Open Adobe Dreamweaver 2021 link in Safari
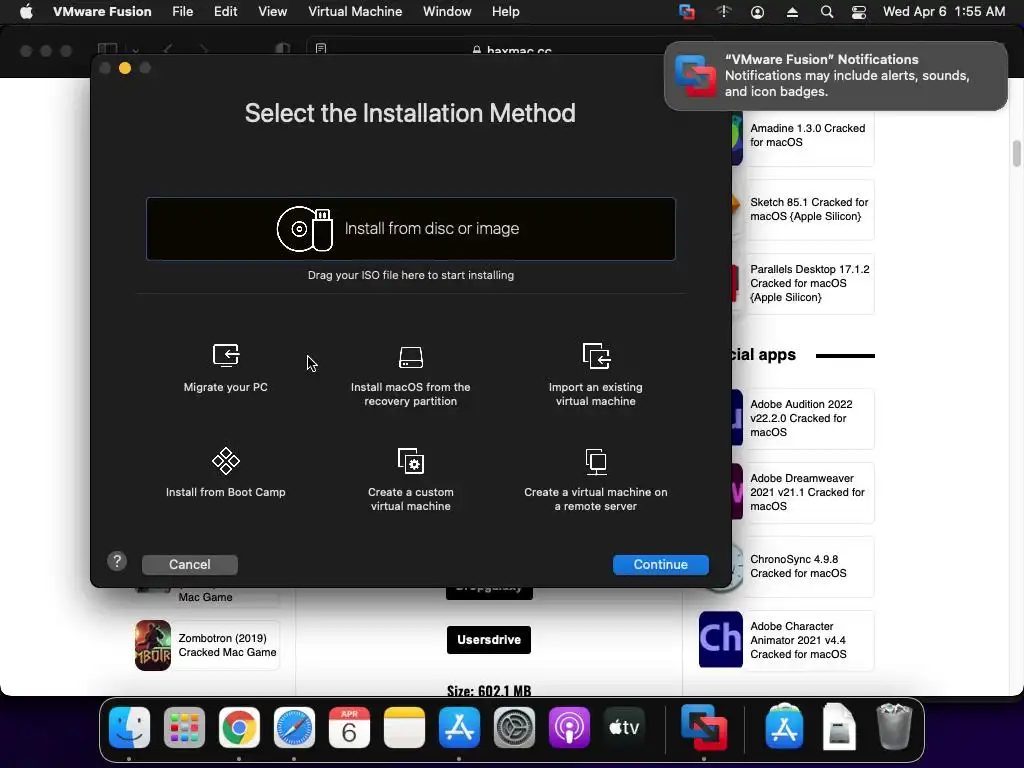1024x768 pixels. coord(807,492)
